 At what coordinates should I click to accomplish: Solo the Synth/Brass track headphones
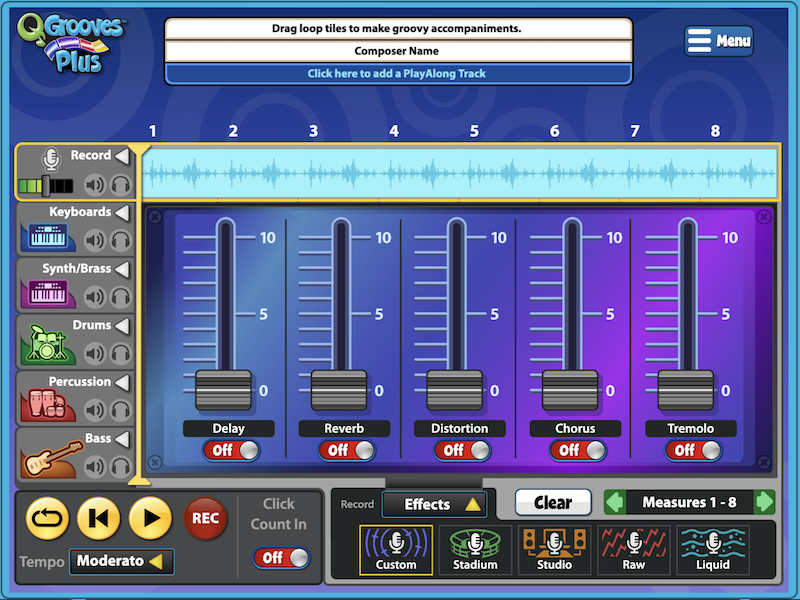click(x=121, y=297)
